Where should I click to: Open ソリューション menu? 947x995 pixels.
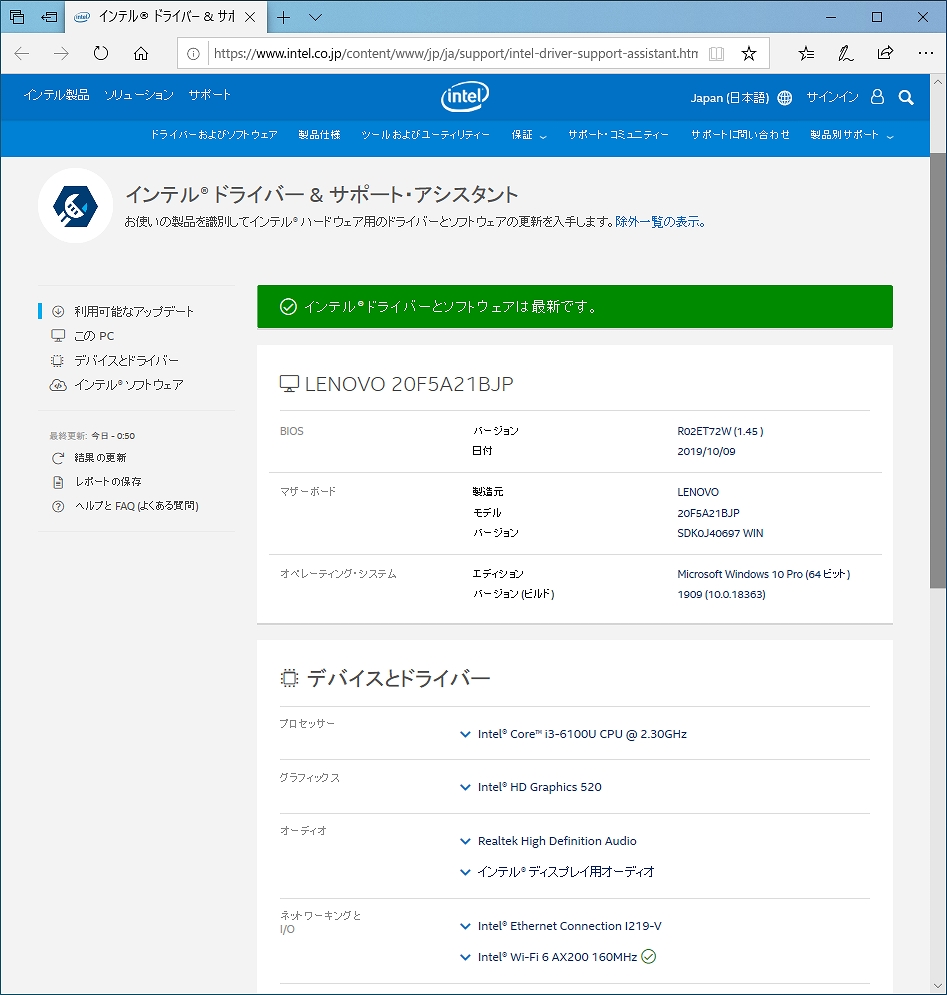(139, 95)
